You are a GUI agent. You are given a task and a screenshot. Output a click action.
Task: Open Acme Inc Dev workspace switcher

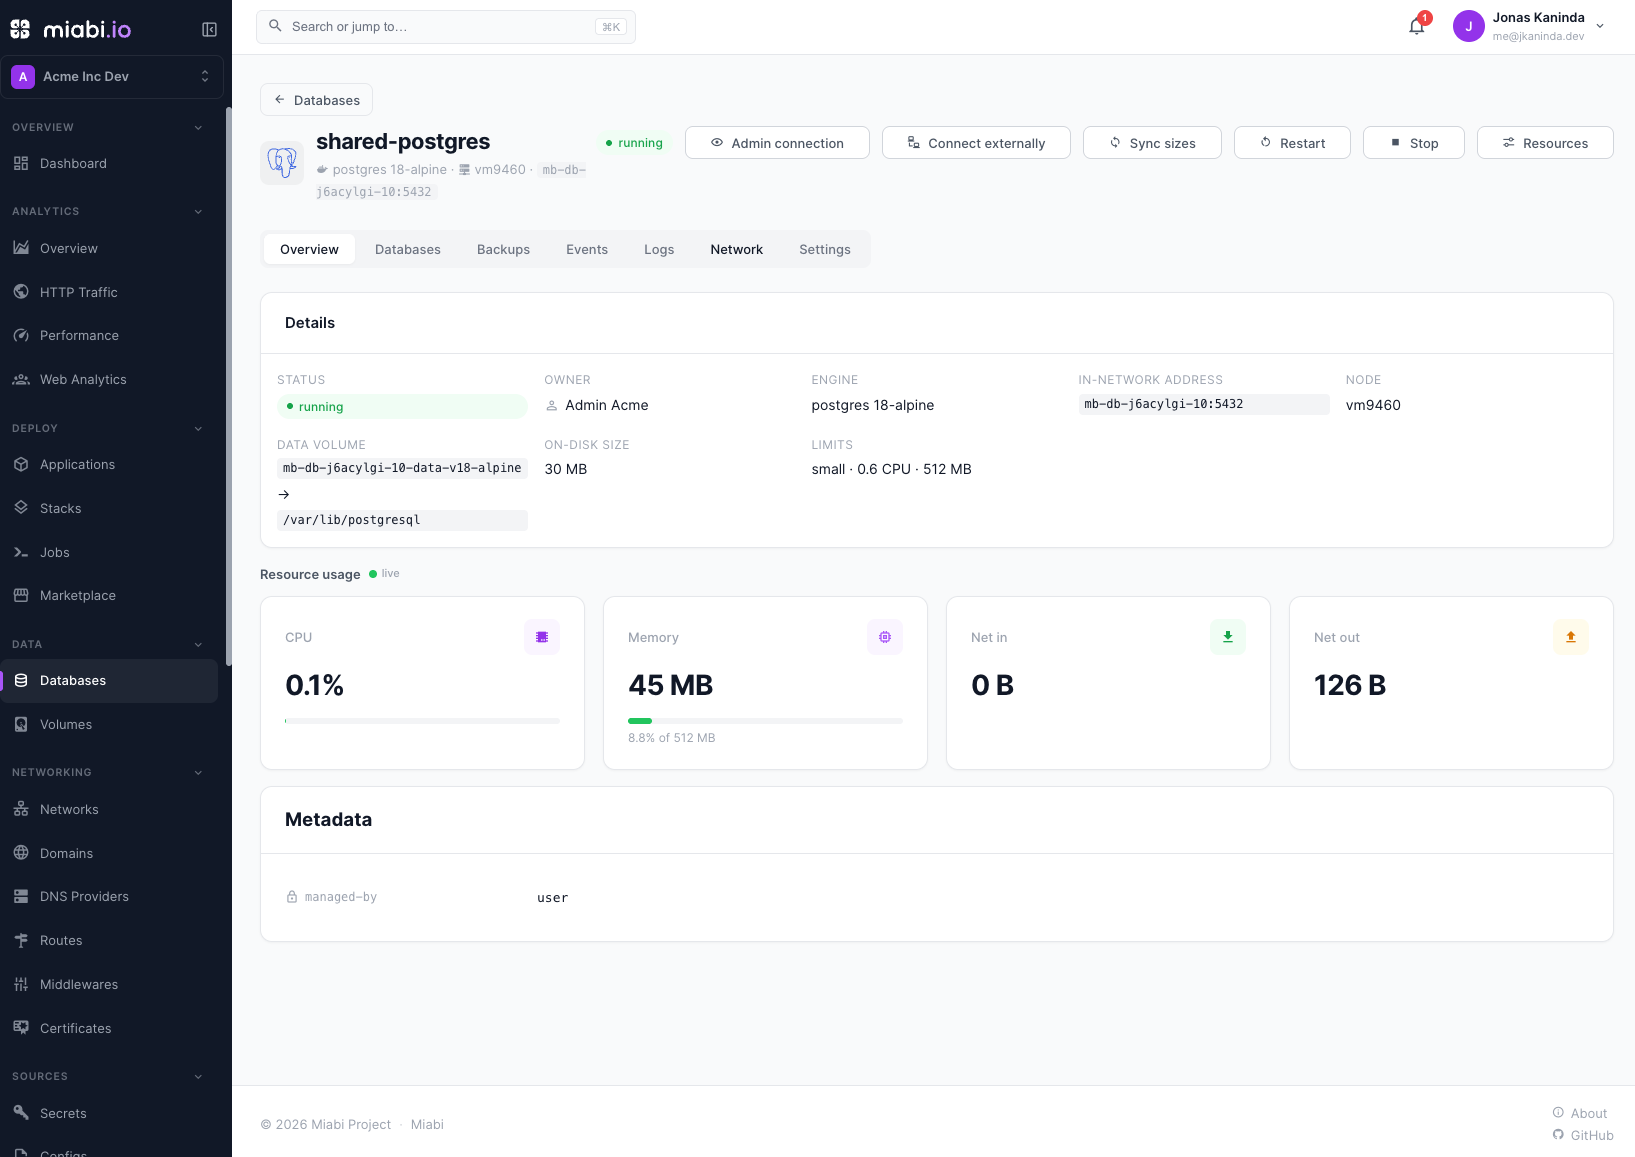click(112, 77)
